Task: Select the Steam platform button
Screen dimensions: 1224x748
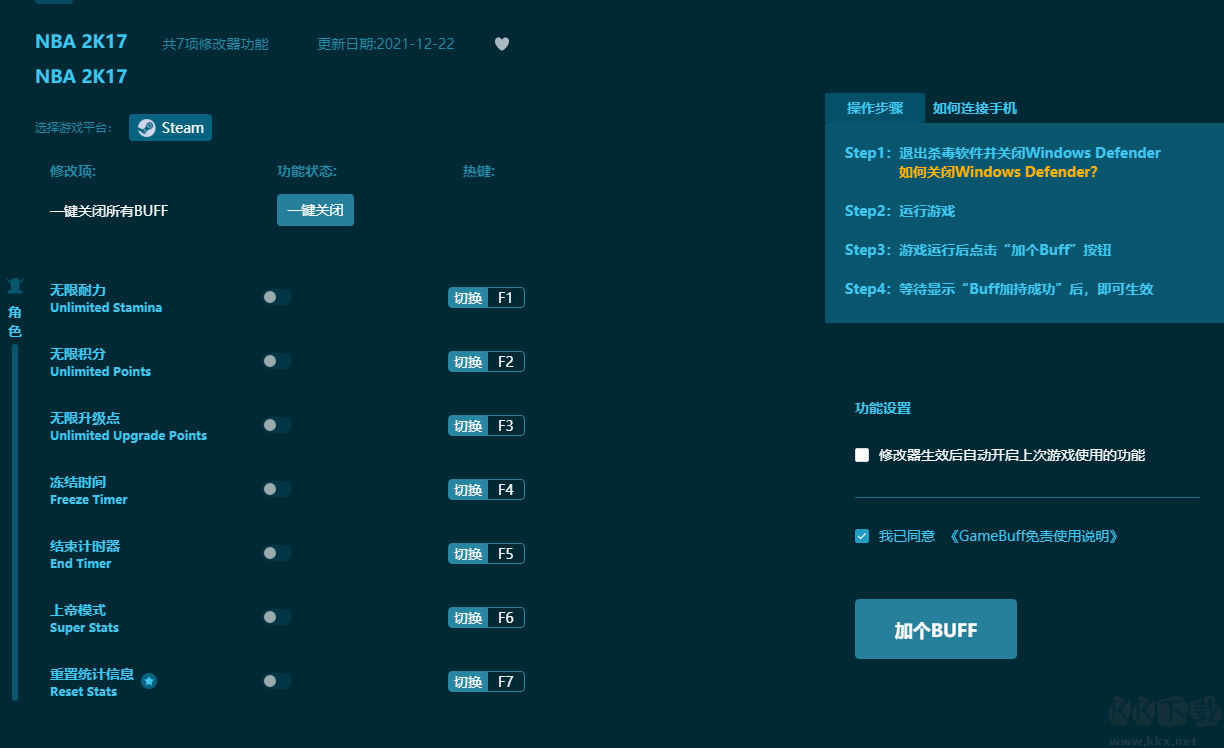Action: click(170, 128)
